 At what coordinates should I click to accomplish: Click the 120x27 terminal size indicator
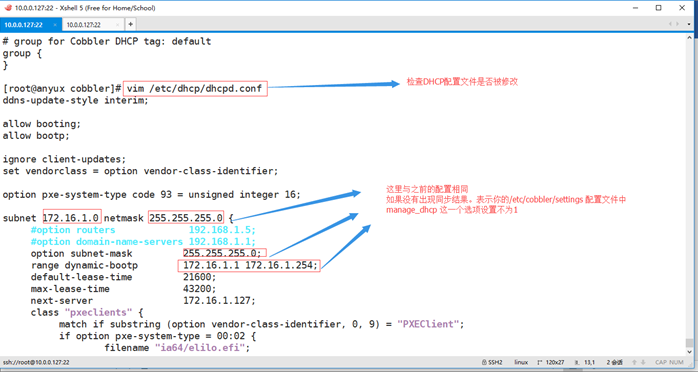[555, 362]
